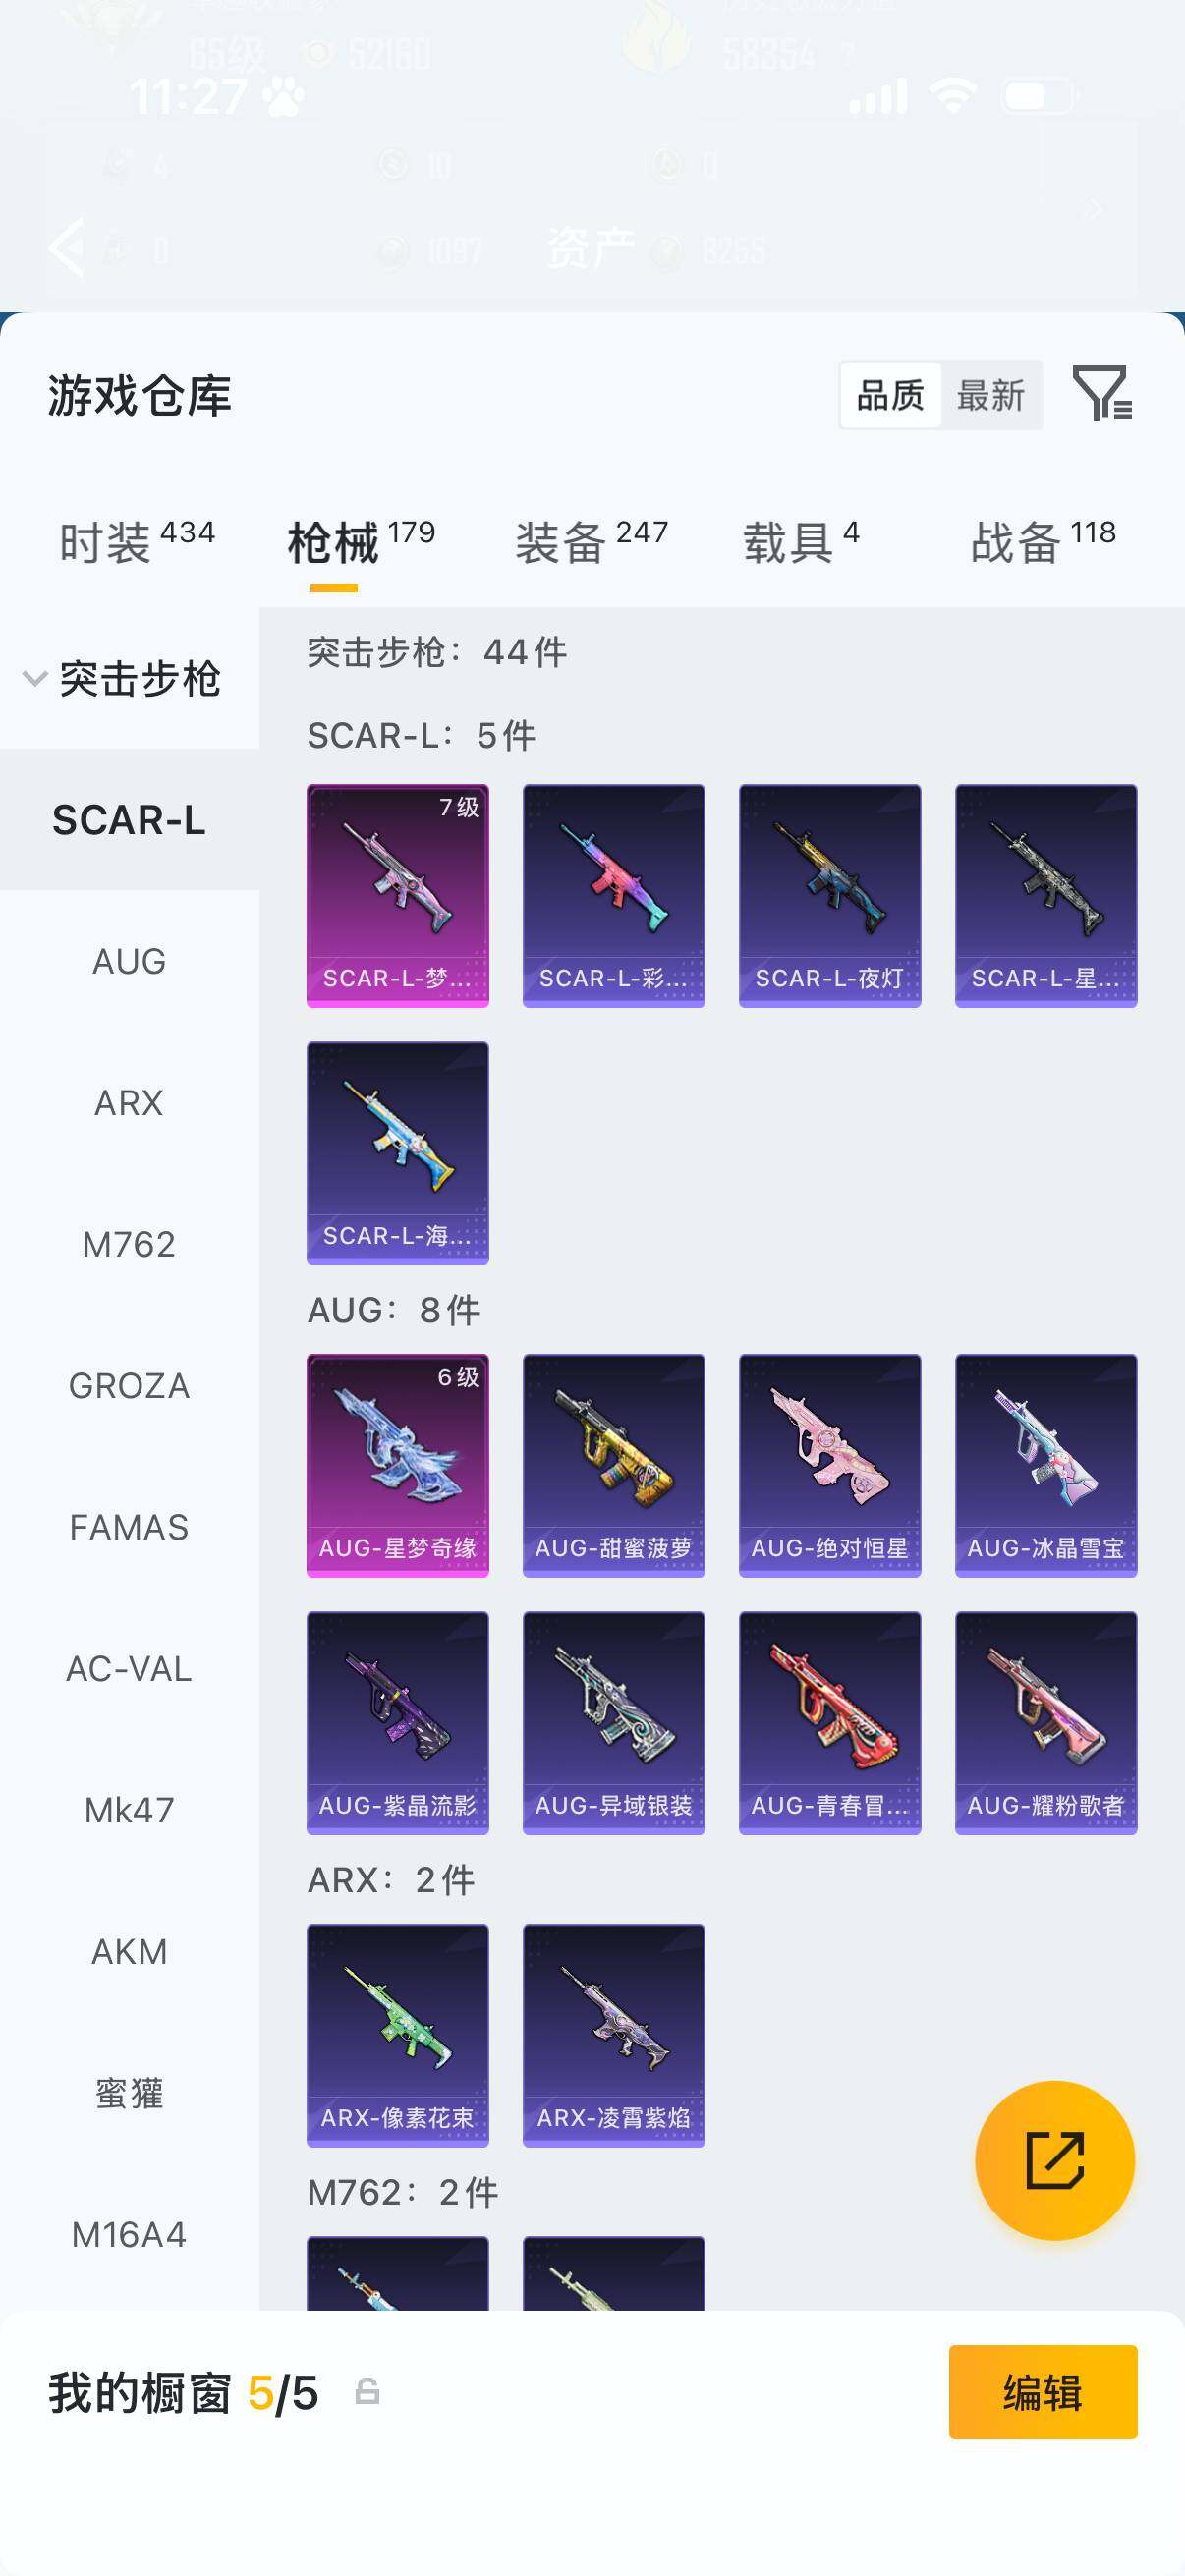Tap the orange share icon button
Viewport: 1185px width, 2576px height.
1055,2160
